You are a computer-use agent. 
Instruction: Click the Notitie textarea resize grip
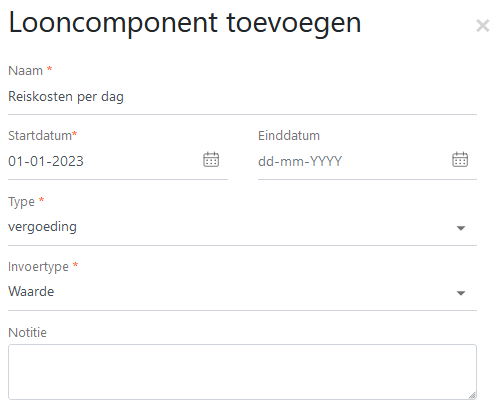[x=472, y=395]
